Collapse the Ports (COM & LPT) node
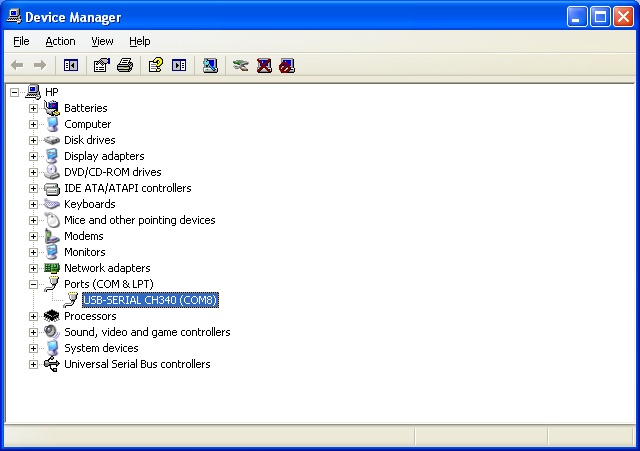This screenshot has width=640, height=451. (x=33, y=284)
